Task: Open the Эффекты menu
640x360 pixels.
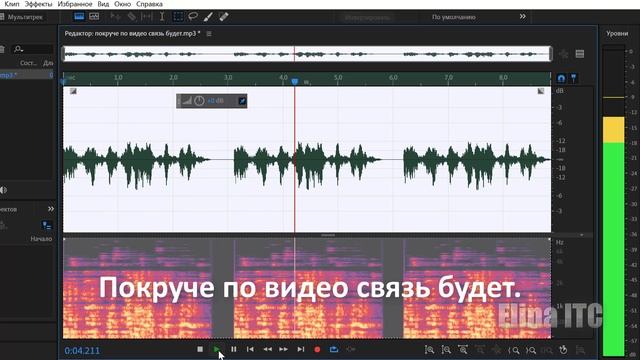Action: pyautogui.click(x=38, y=4)
